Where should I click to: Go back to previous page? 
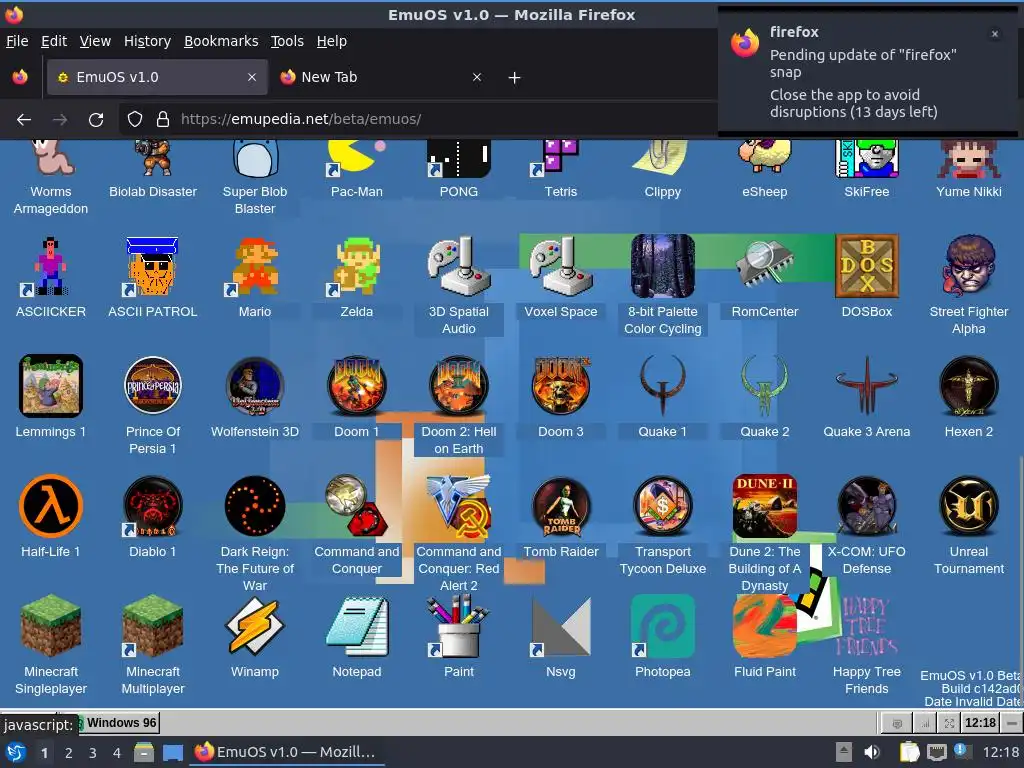coord(24,120)
